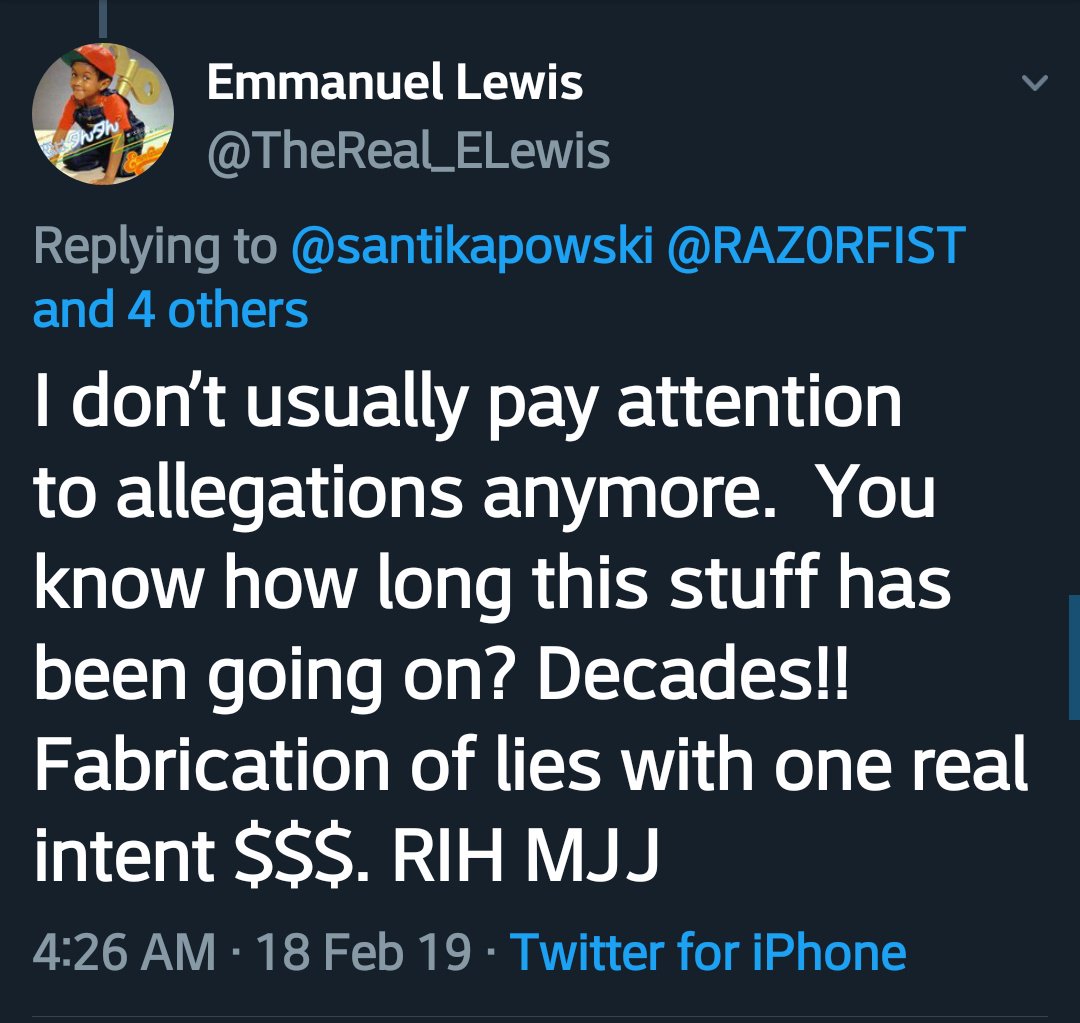Viewport: 1080px width, 1023px height.
Task: Click the 18 Feb 19 date
Action: 364,952
